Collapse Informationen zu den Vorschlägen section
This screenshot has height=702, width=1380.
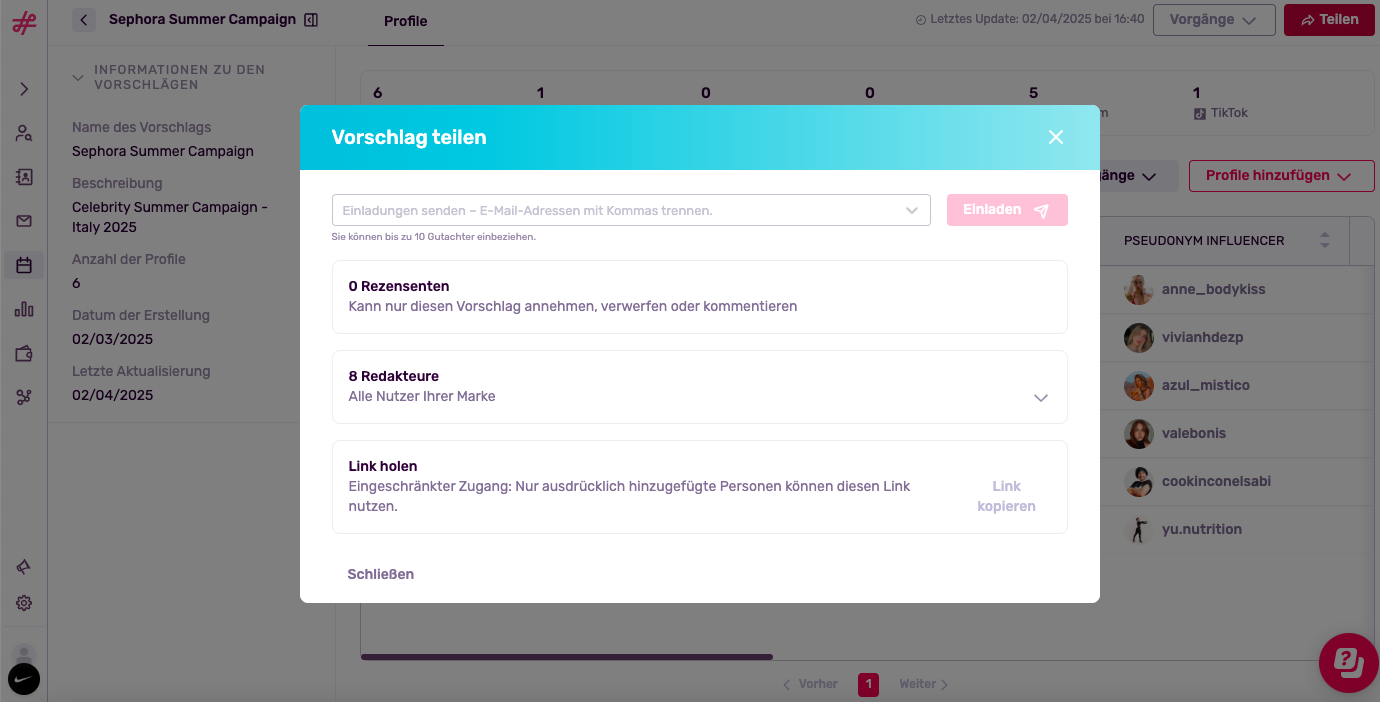click(x=78, y=77)
